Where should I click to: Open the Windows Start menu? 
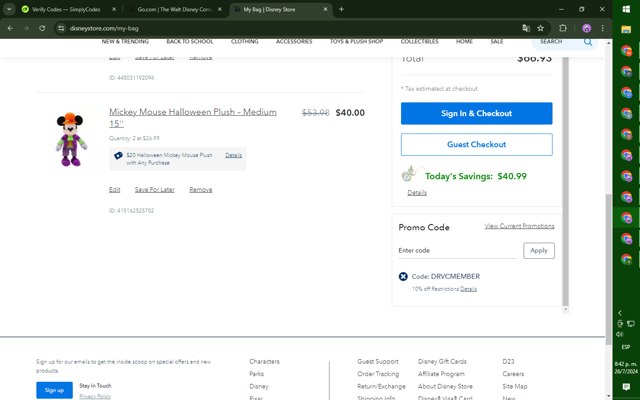pyautogui.click(x=626, y=9)
